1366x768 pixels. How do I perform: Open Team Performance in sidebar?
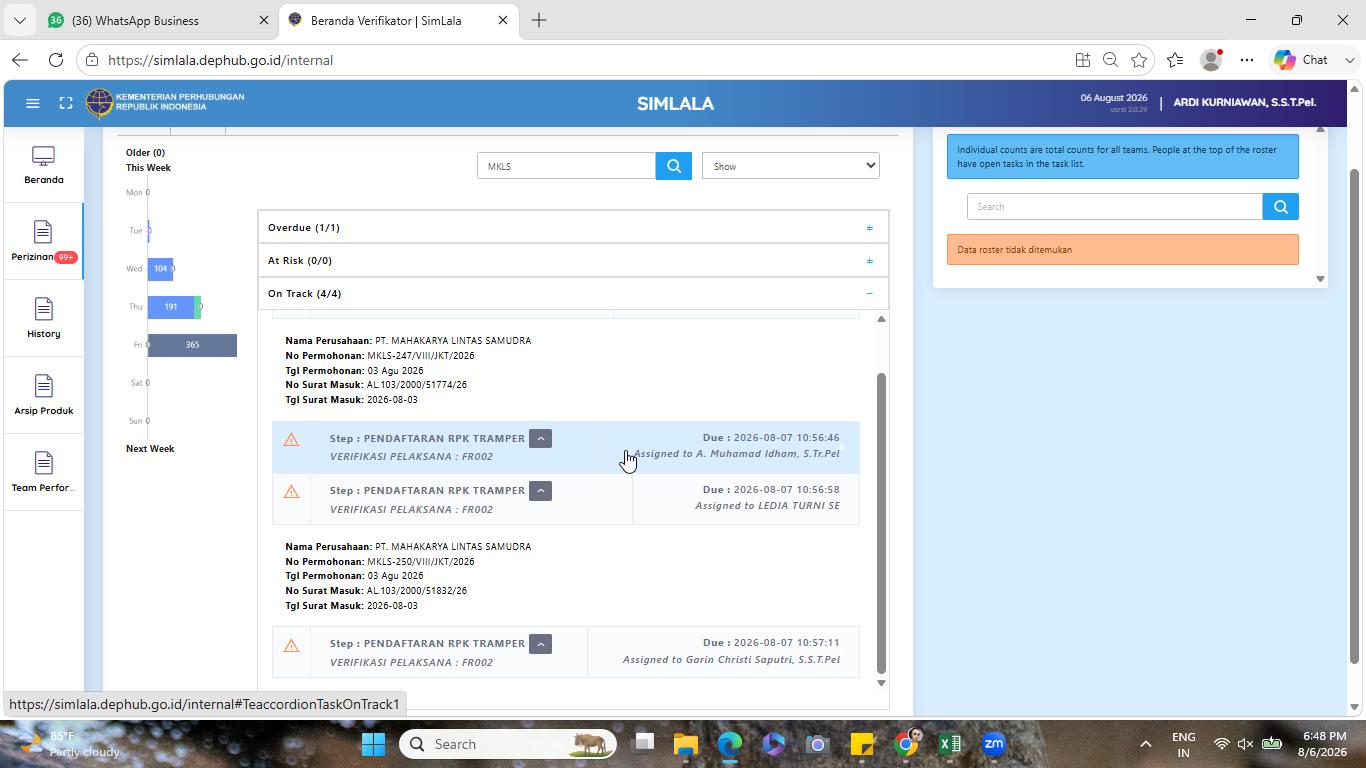(43, 472)
